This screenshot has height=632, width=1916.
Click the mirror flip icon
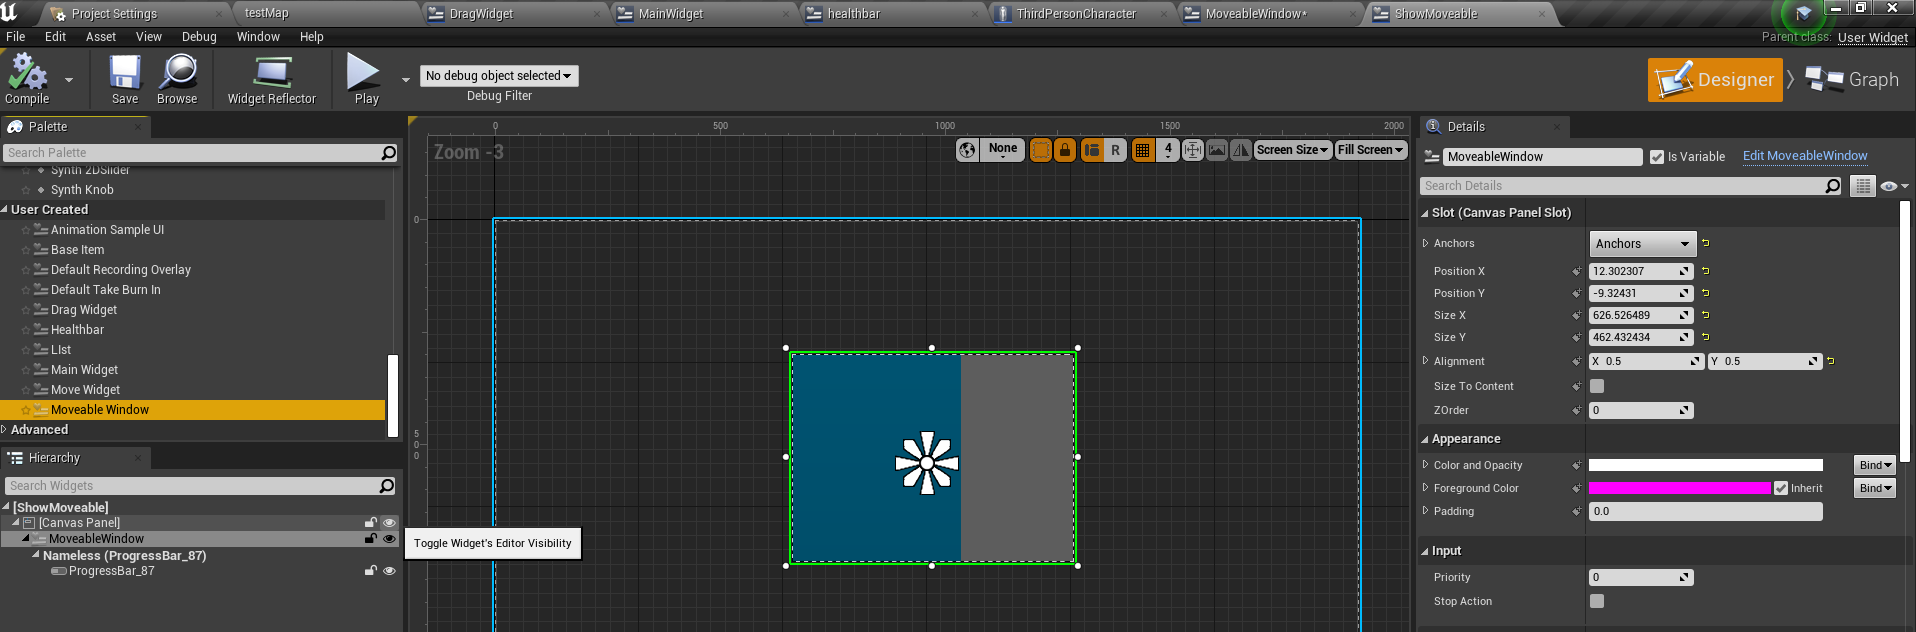1241,150
